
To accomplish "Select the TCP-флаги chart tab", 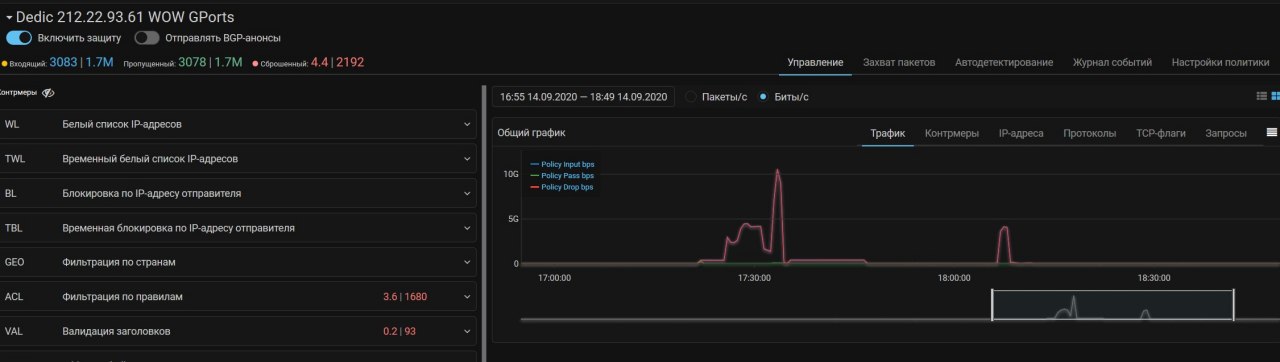I will point(1161,133).
